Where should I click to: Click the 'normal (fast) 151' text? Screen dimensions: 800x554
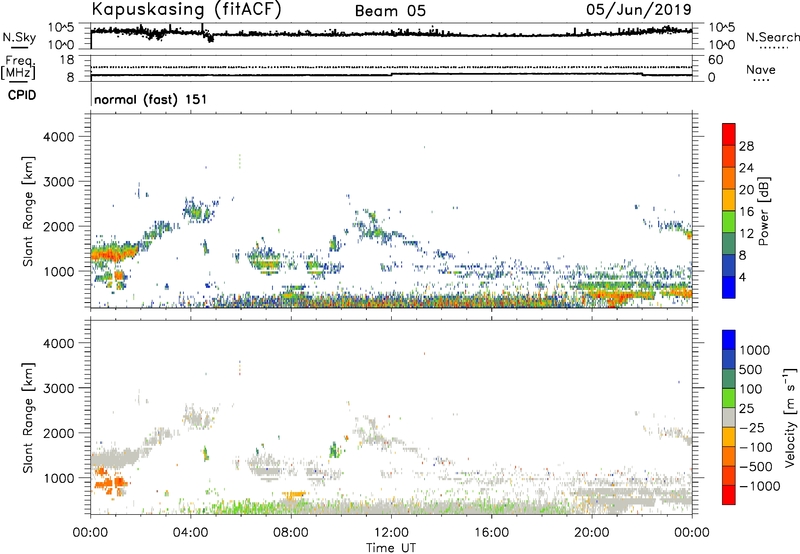[151, 99]
